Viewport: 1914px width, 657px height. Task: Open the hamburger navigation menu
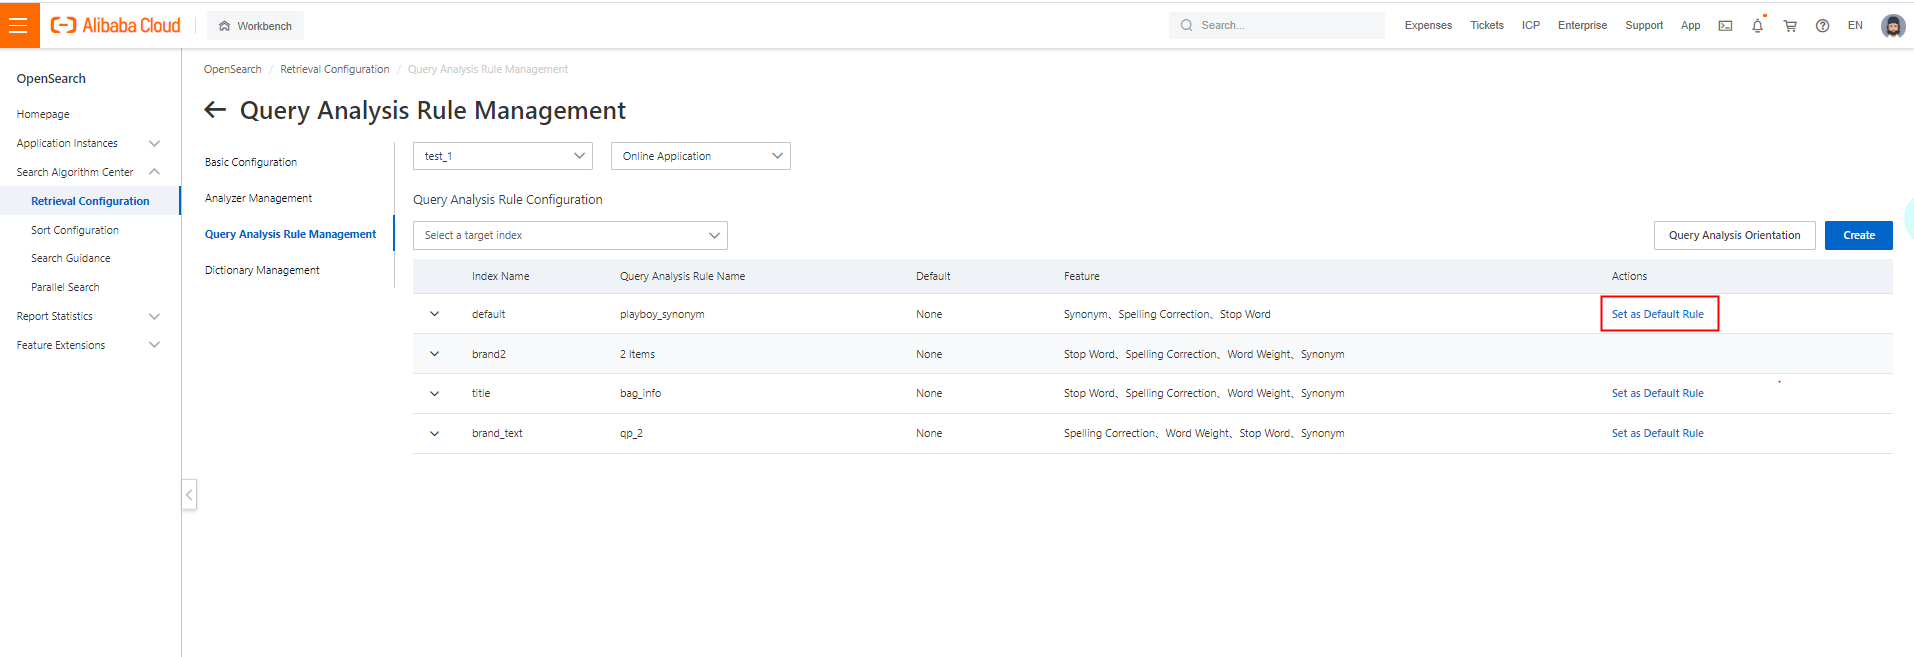[x=19, y=25]
